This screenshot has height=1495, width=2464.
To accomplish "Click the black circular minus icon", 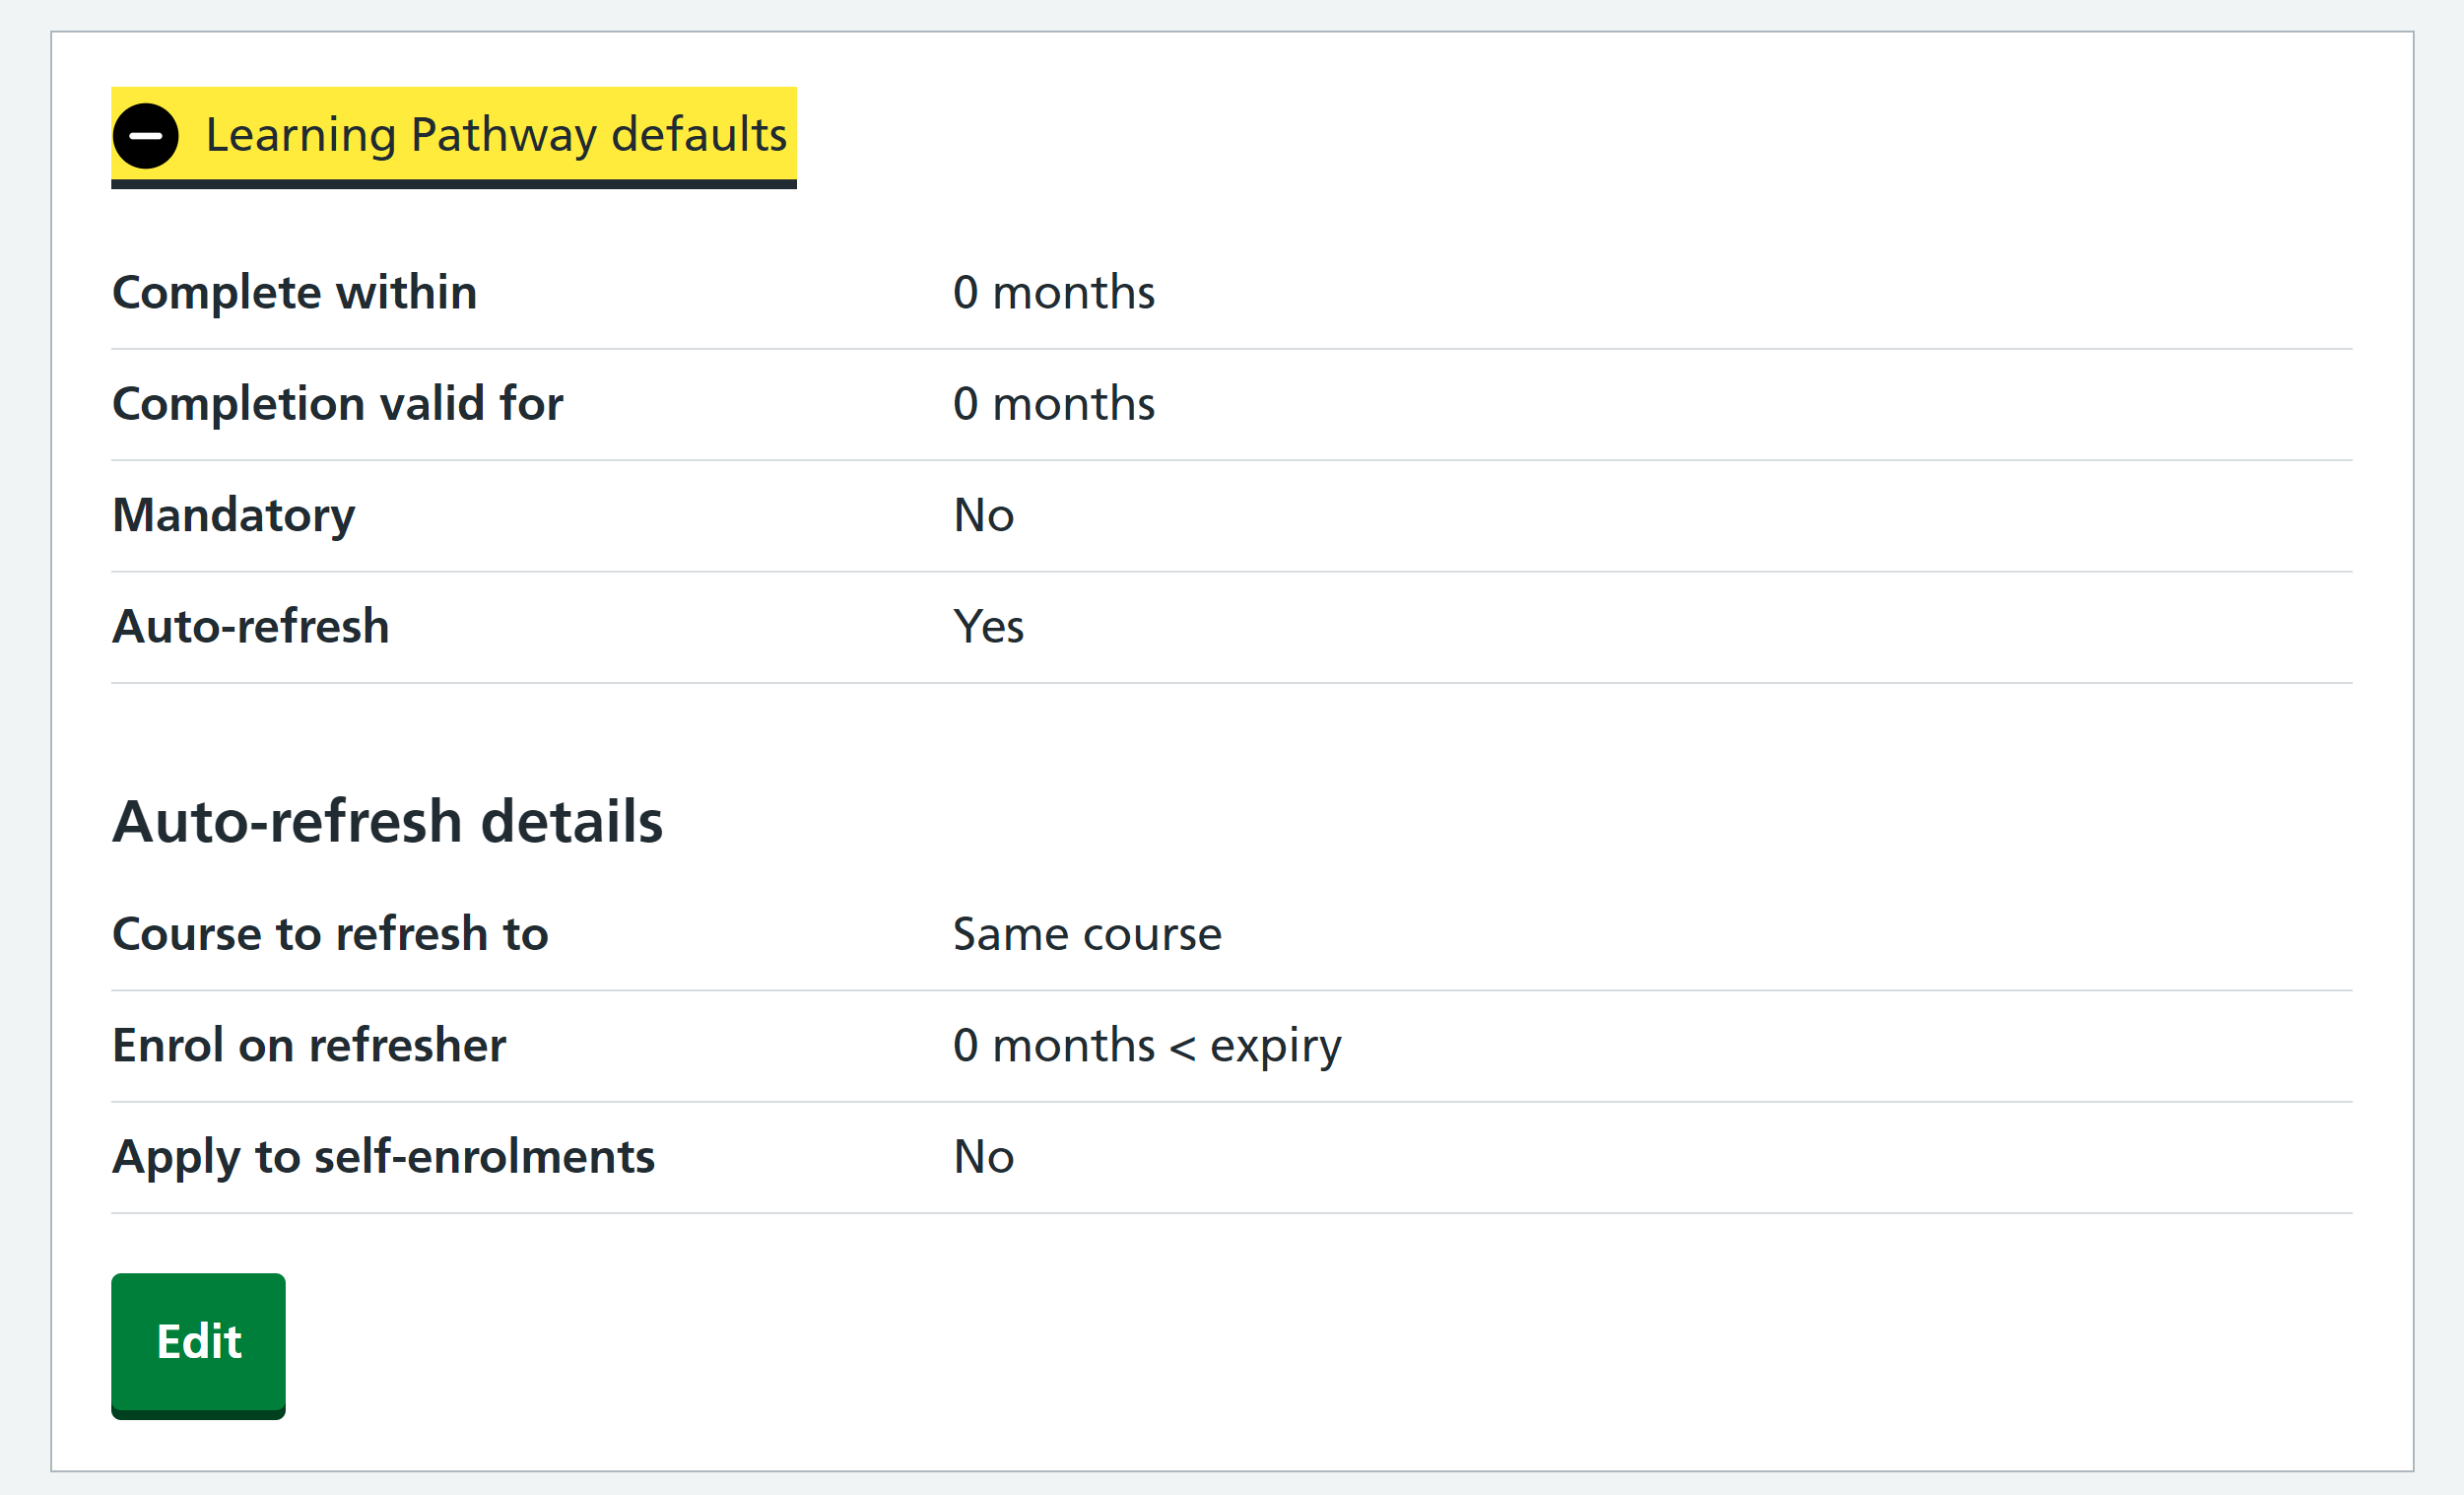I will tap(145, 136).
